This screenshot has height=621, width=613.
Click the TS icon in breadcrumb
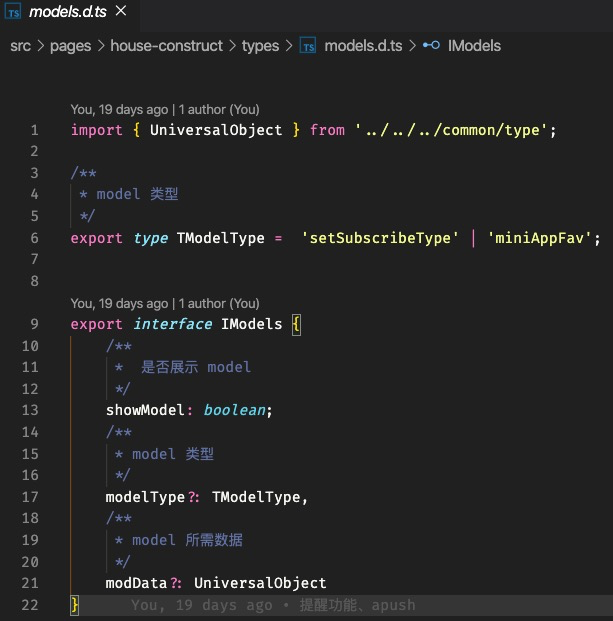(x=308, y=46)
